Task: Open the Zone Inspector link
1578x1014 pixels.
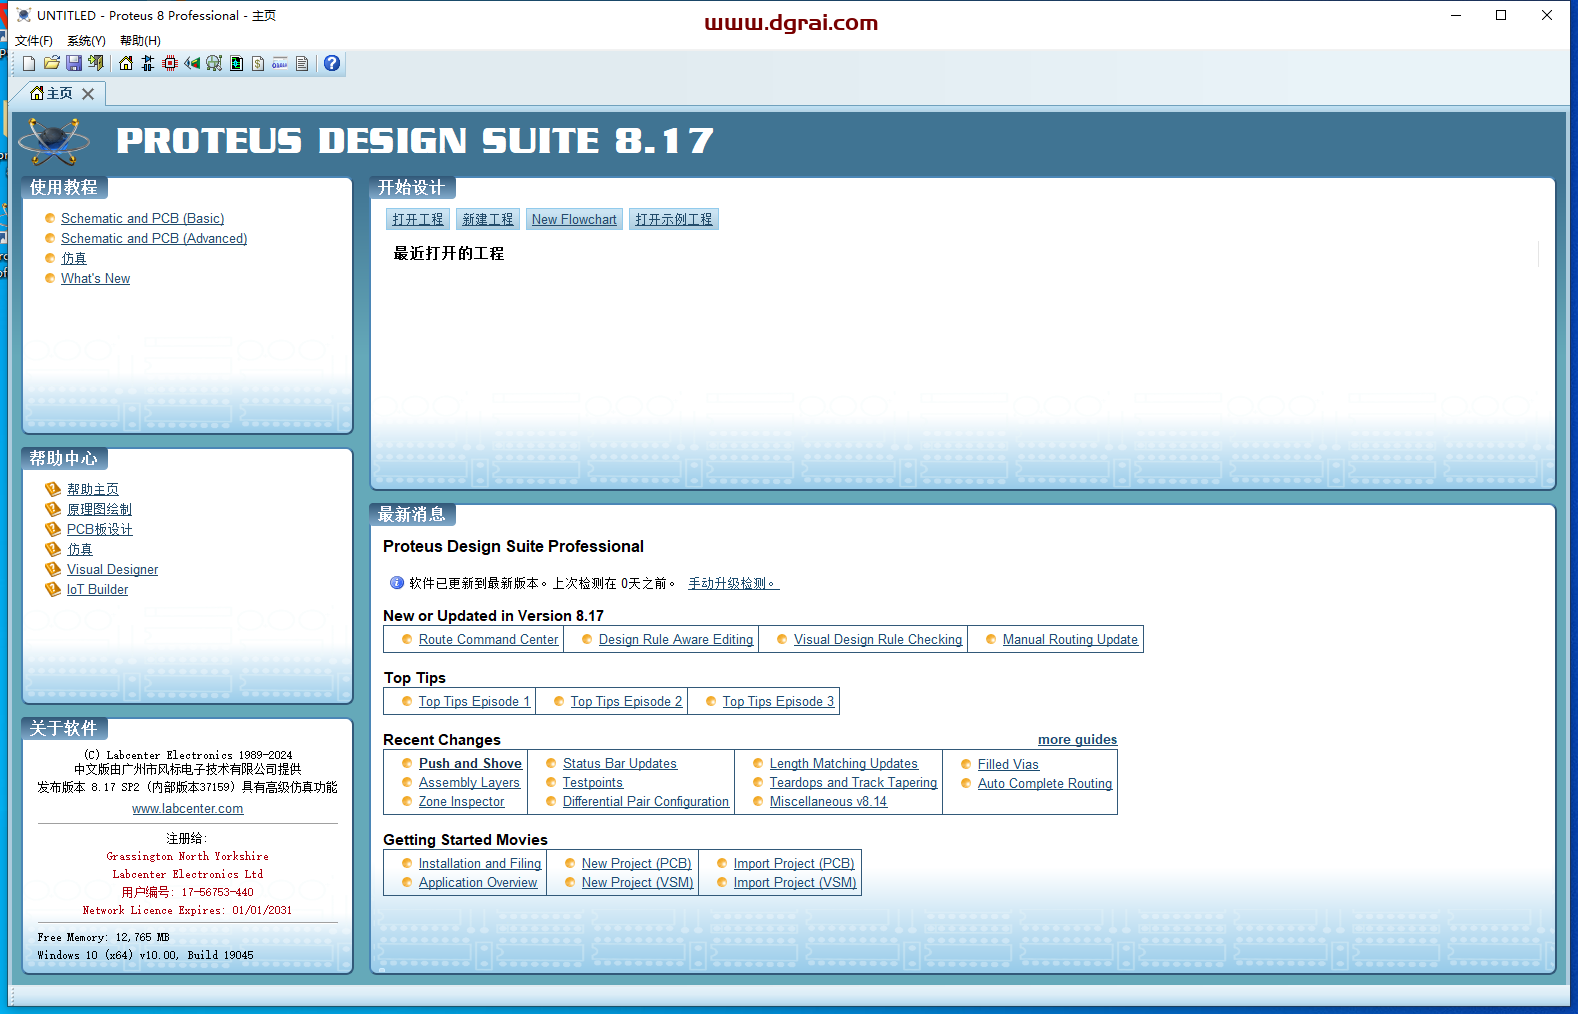Action: pos(461,802)
